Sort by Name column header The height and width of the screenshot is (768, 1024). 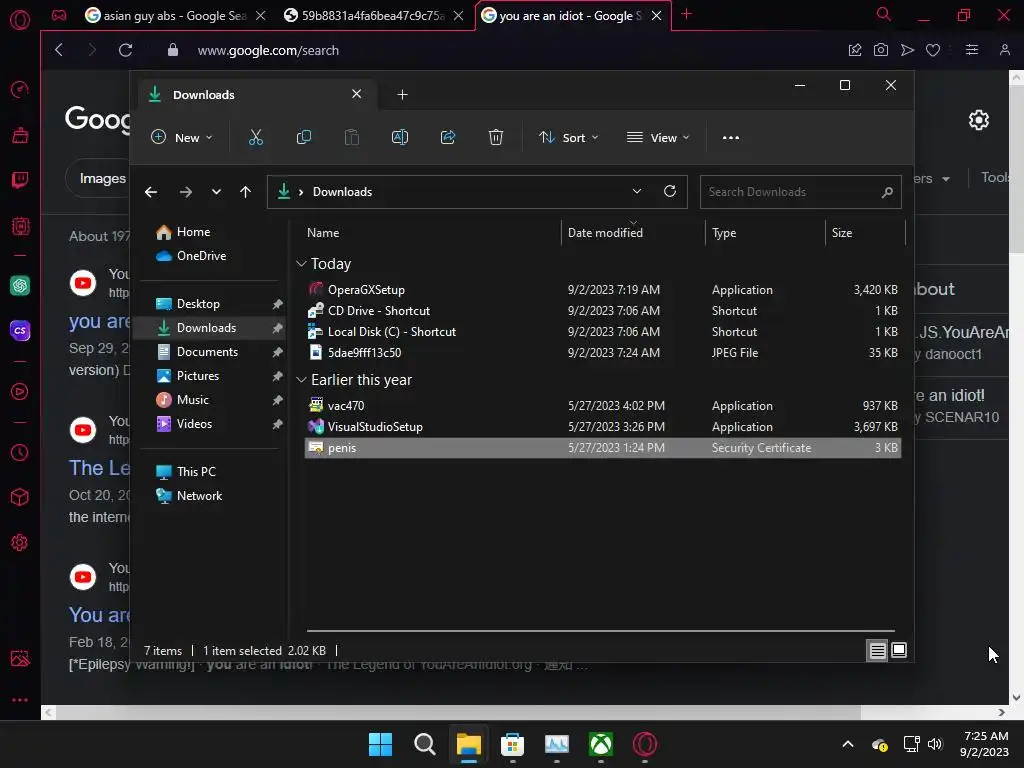pyautogui.click(x=432, y=232)
